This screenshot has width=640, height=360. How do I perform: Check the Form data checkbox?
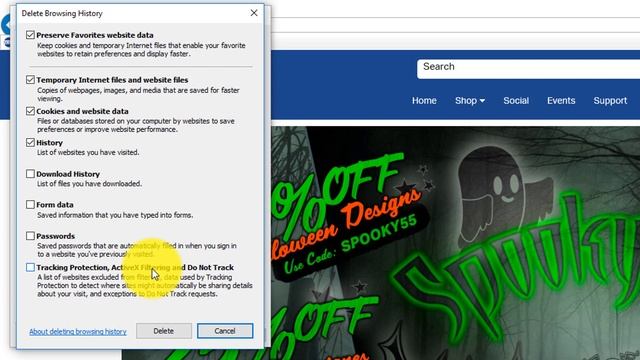point(30,204)
